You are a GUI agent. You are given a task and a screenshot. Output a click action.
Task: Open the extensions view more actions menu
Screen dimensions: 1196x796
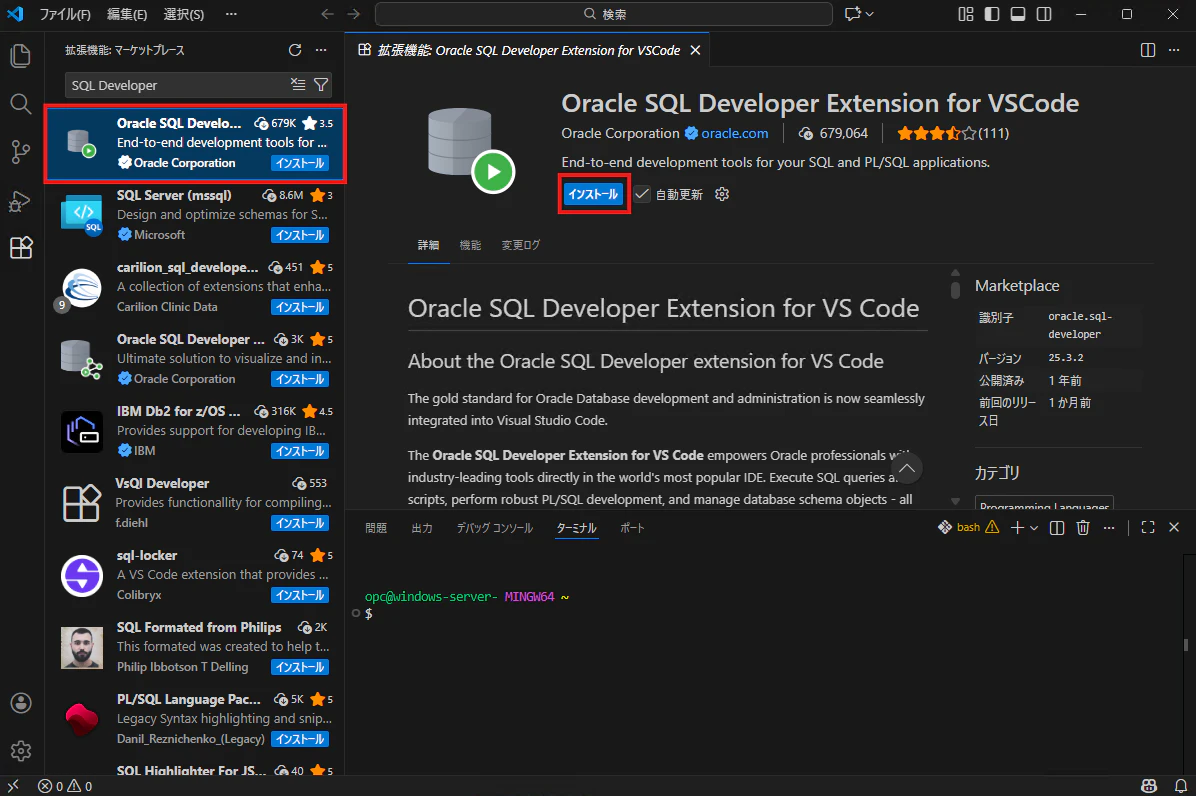coord(321,50)
